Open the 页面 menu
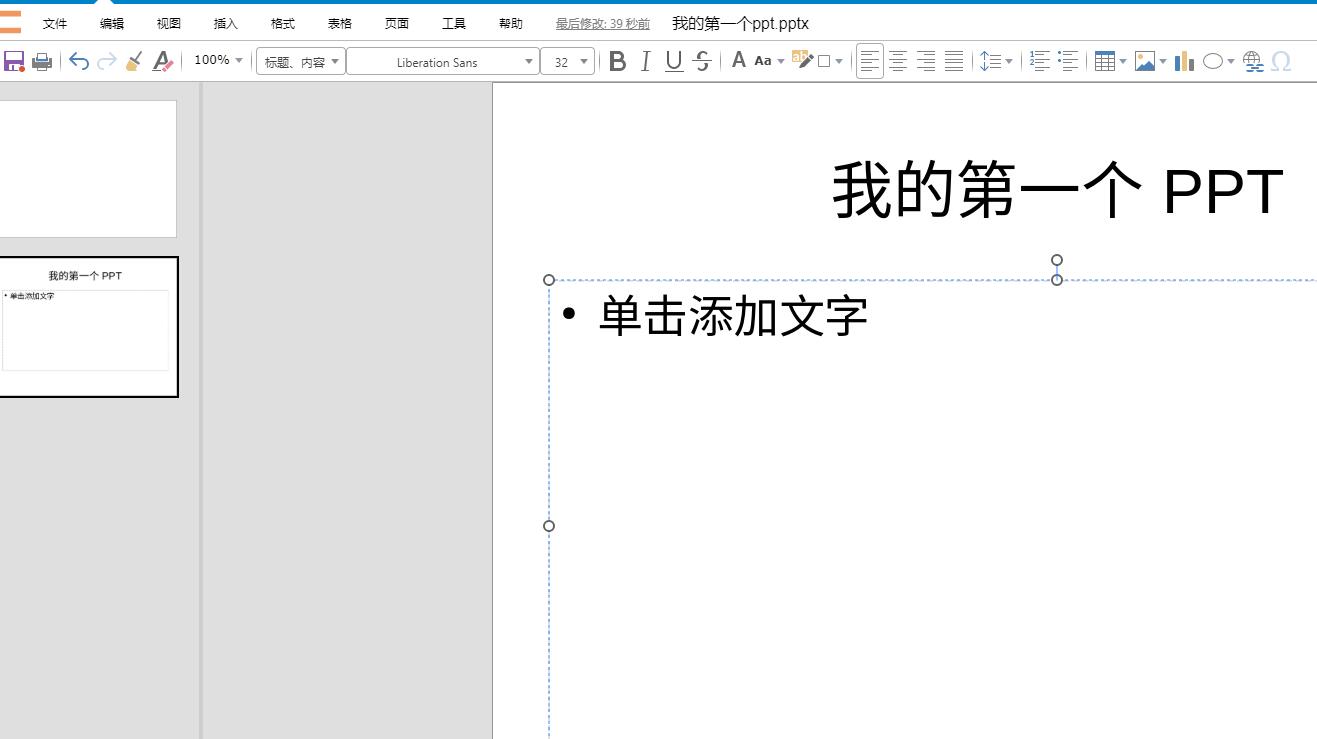This screenshot has height=739, width=1317. pos(397,23)
